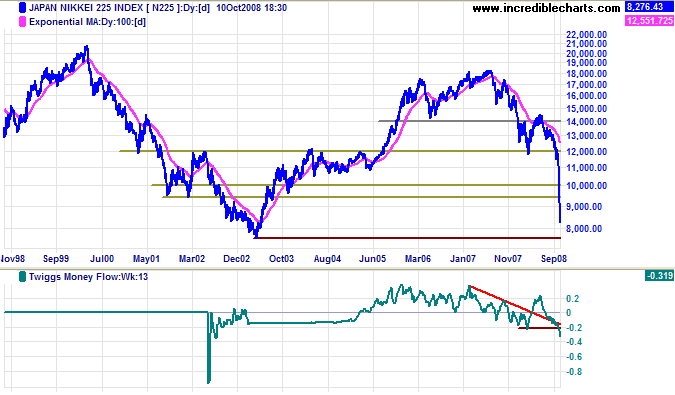This screenshot has width=675, height=395.
Task: Click the grey 14,000 resistance line
Action: point(469,121)
